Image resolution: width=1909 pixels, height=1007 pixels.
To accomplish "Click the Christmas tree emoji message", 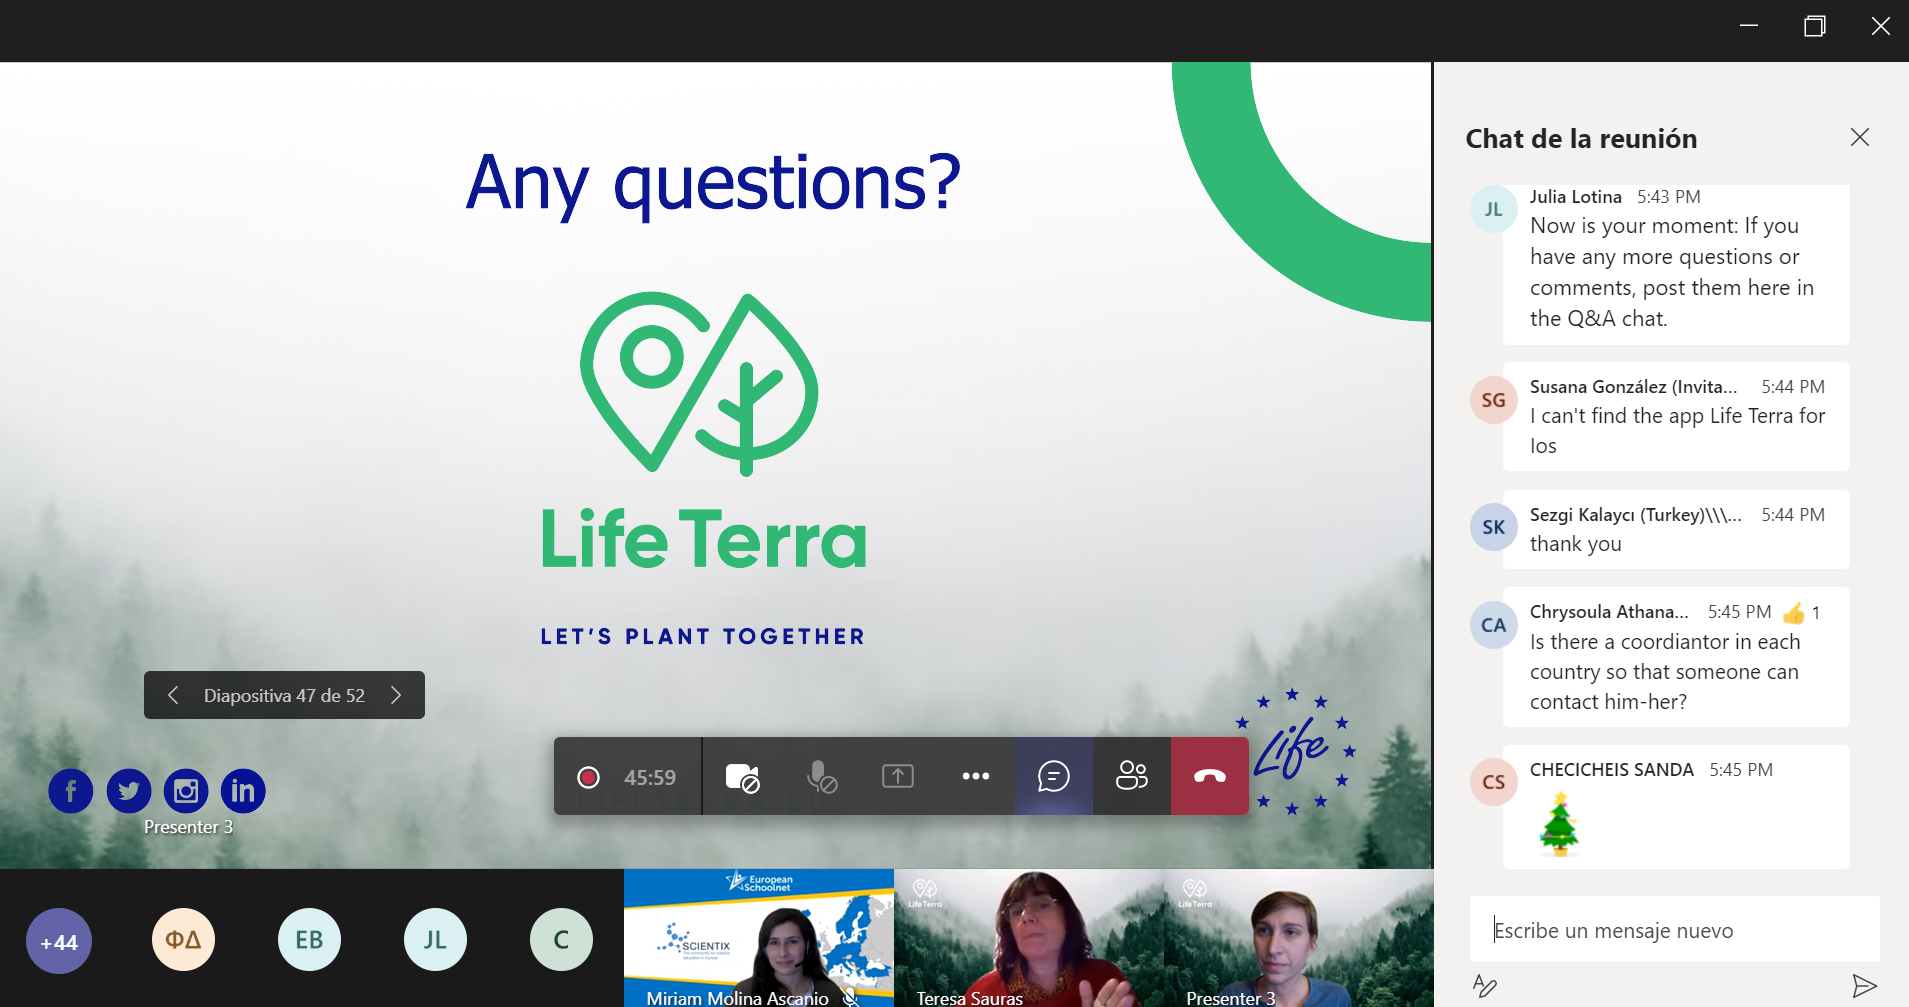I will [1559, 824].
